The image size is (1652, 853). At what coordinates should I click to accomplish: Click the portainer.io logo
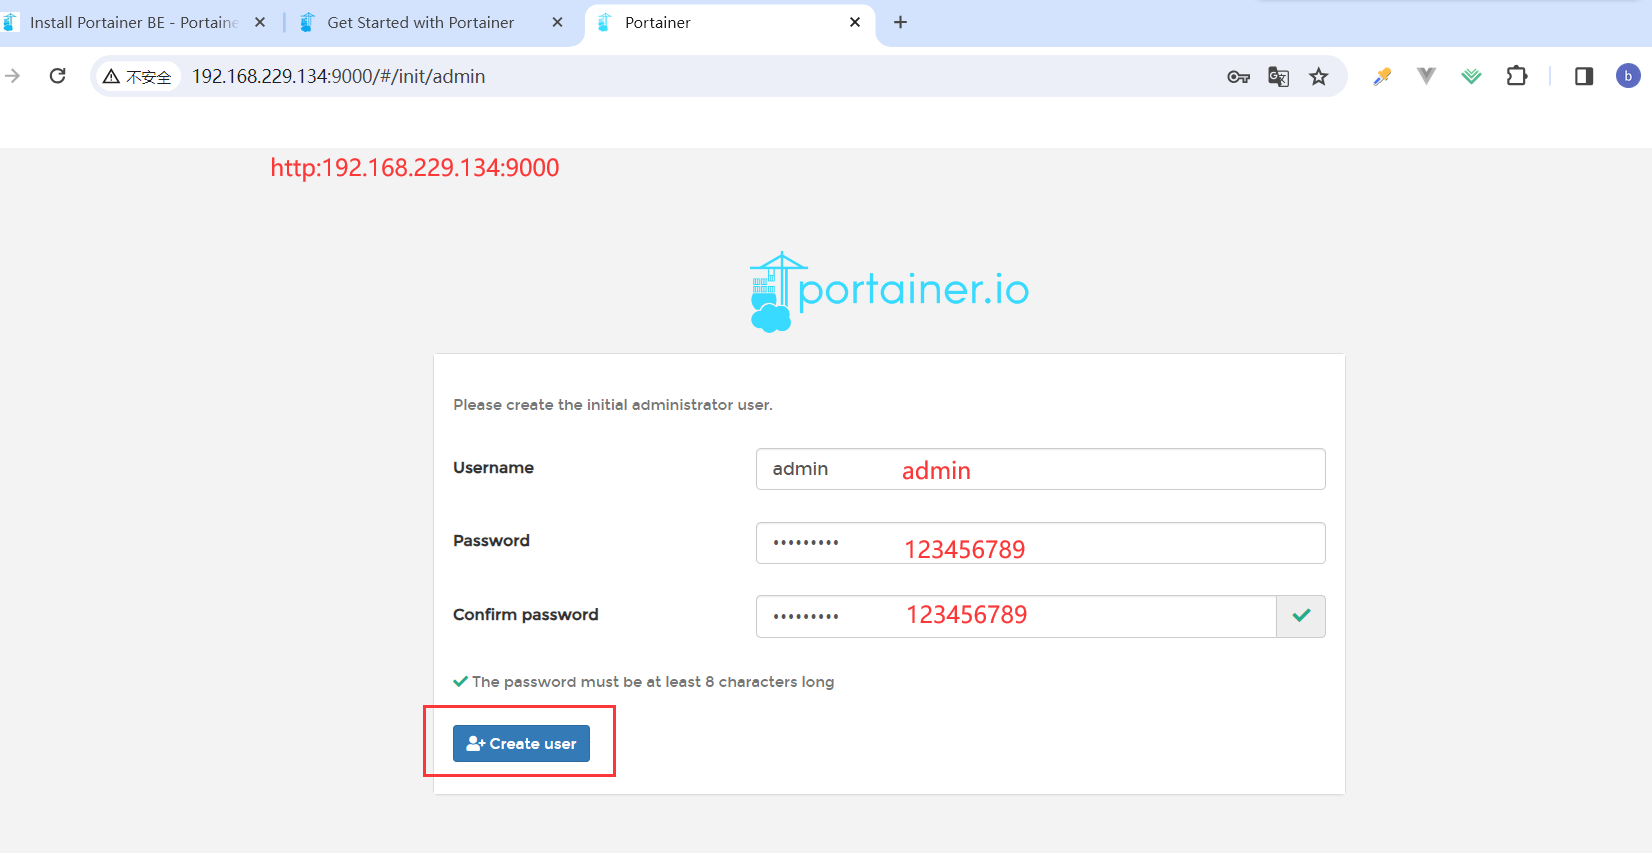coord(889,291)
